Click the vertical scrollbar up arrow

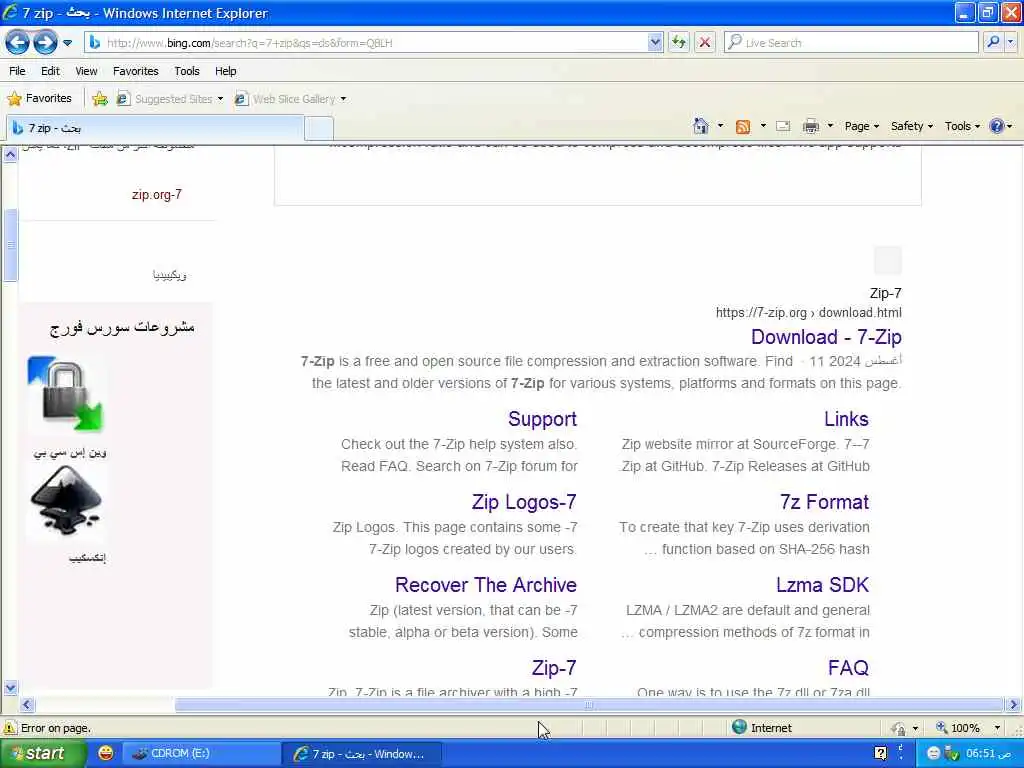pyautogui.click(x=10, y=155)
